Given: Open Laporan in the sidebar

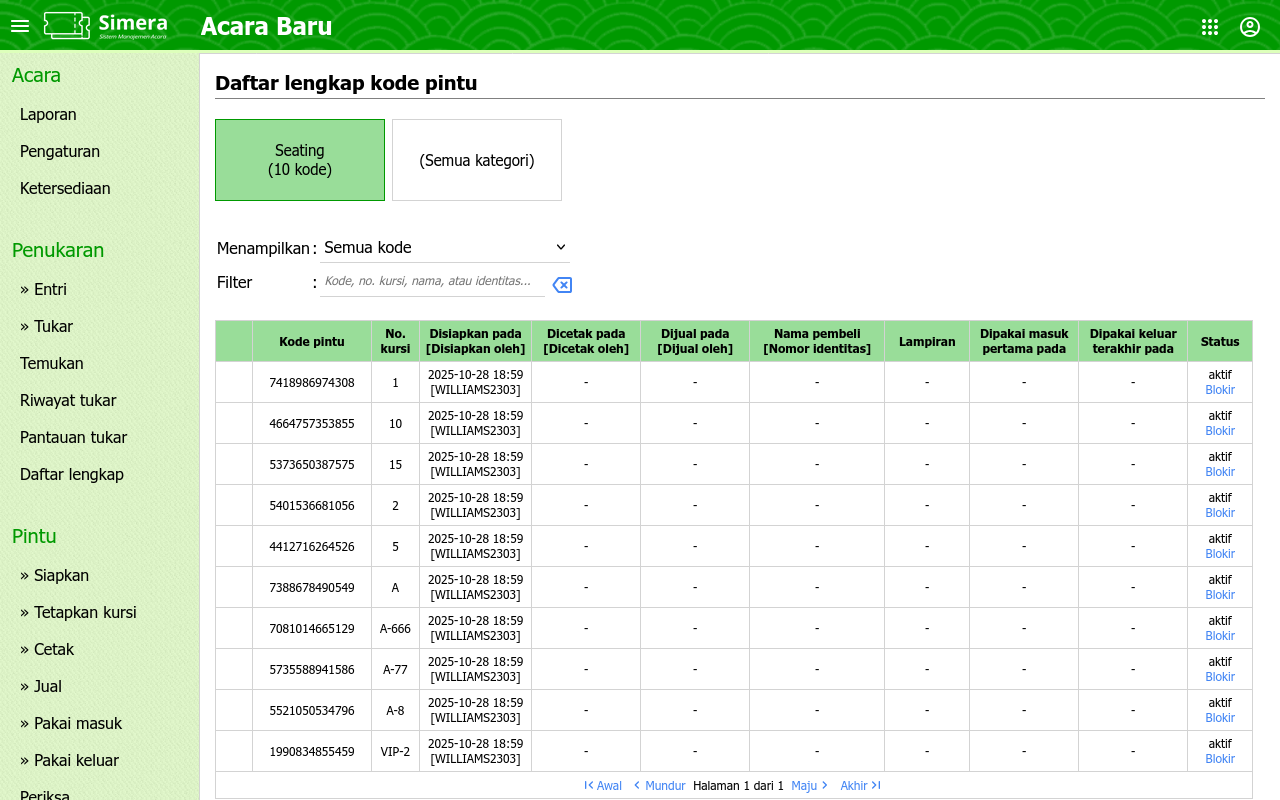Looking at the screenshot, I should (48, 115).
